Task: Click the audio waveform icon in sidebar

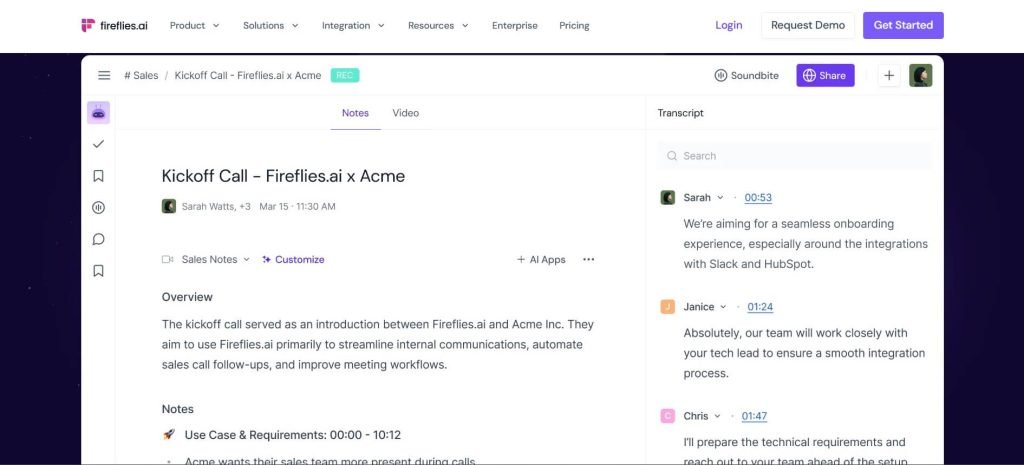Action: pyautogui.click(x=98, y=208)
